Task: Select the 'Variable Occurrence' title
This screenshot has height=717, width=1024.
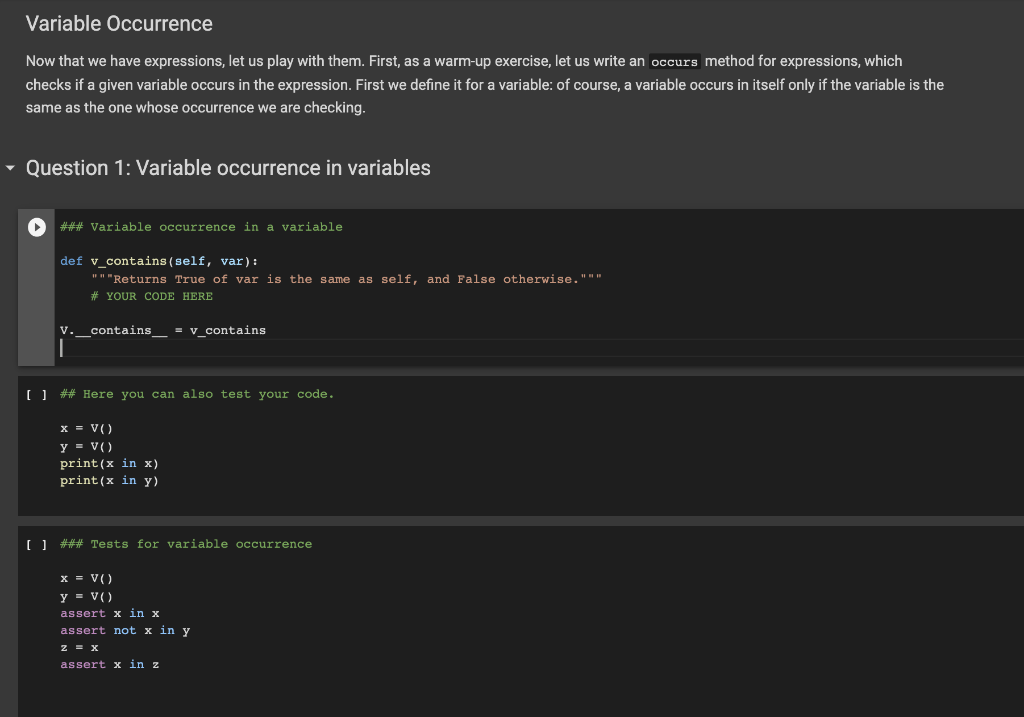Action: (x=120, y=23)
